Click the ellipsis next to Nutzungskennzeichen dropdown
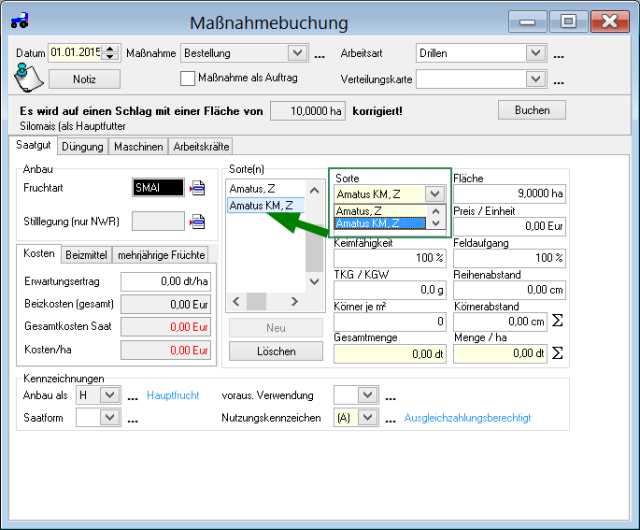 click(390, 418)
